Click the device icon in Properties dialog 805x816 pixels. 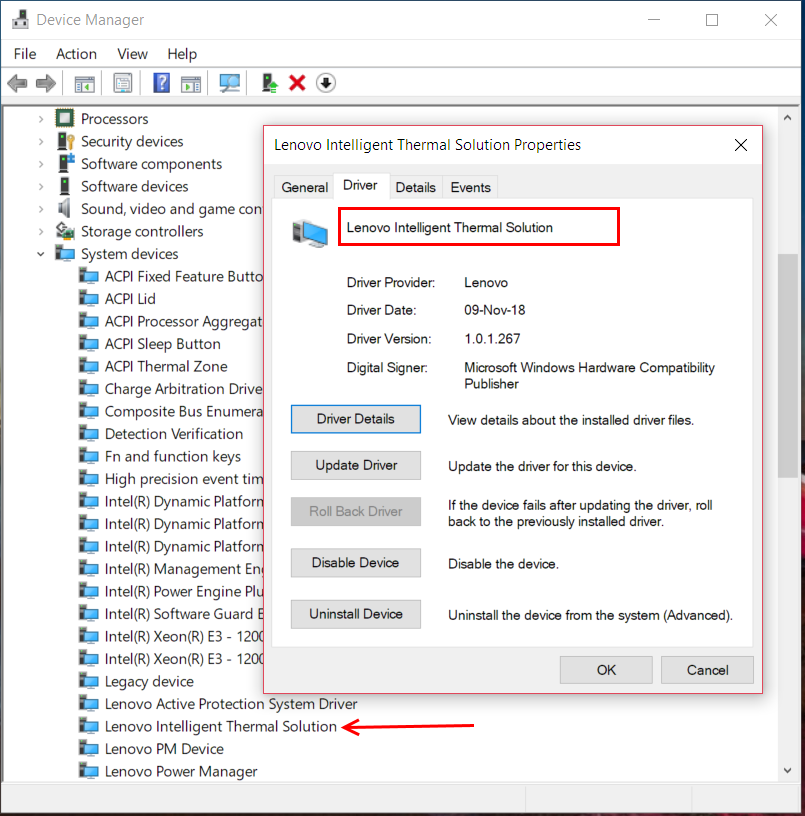tap(310, 233)
